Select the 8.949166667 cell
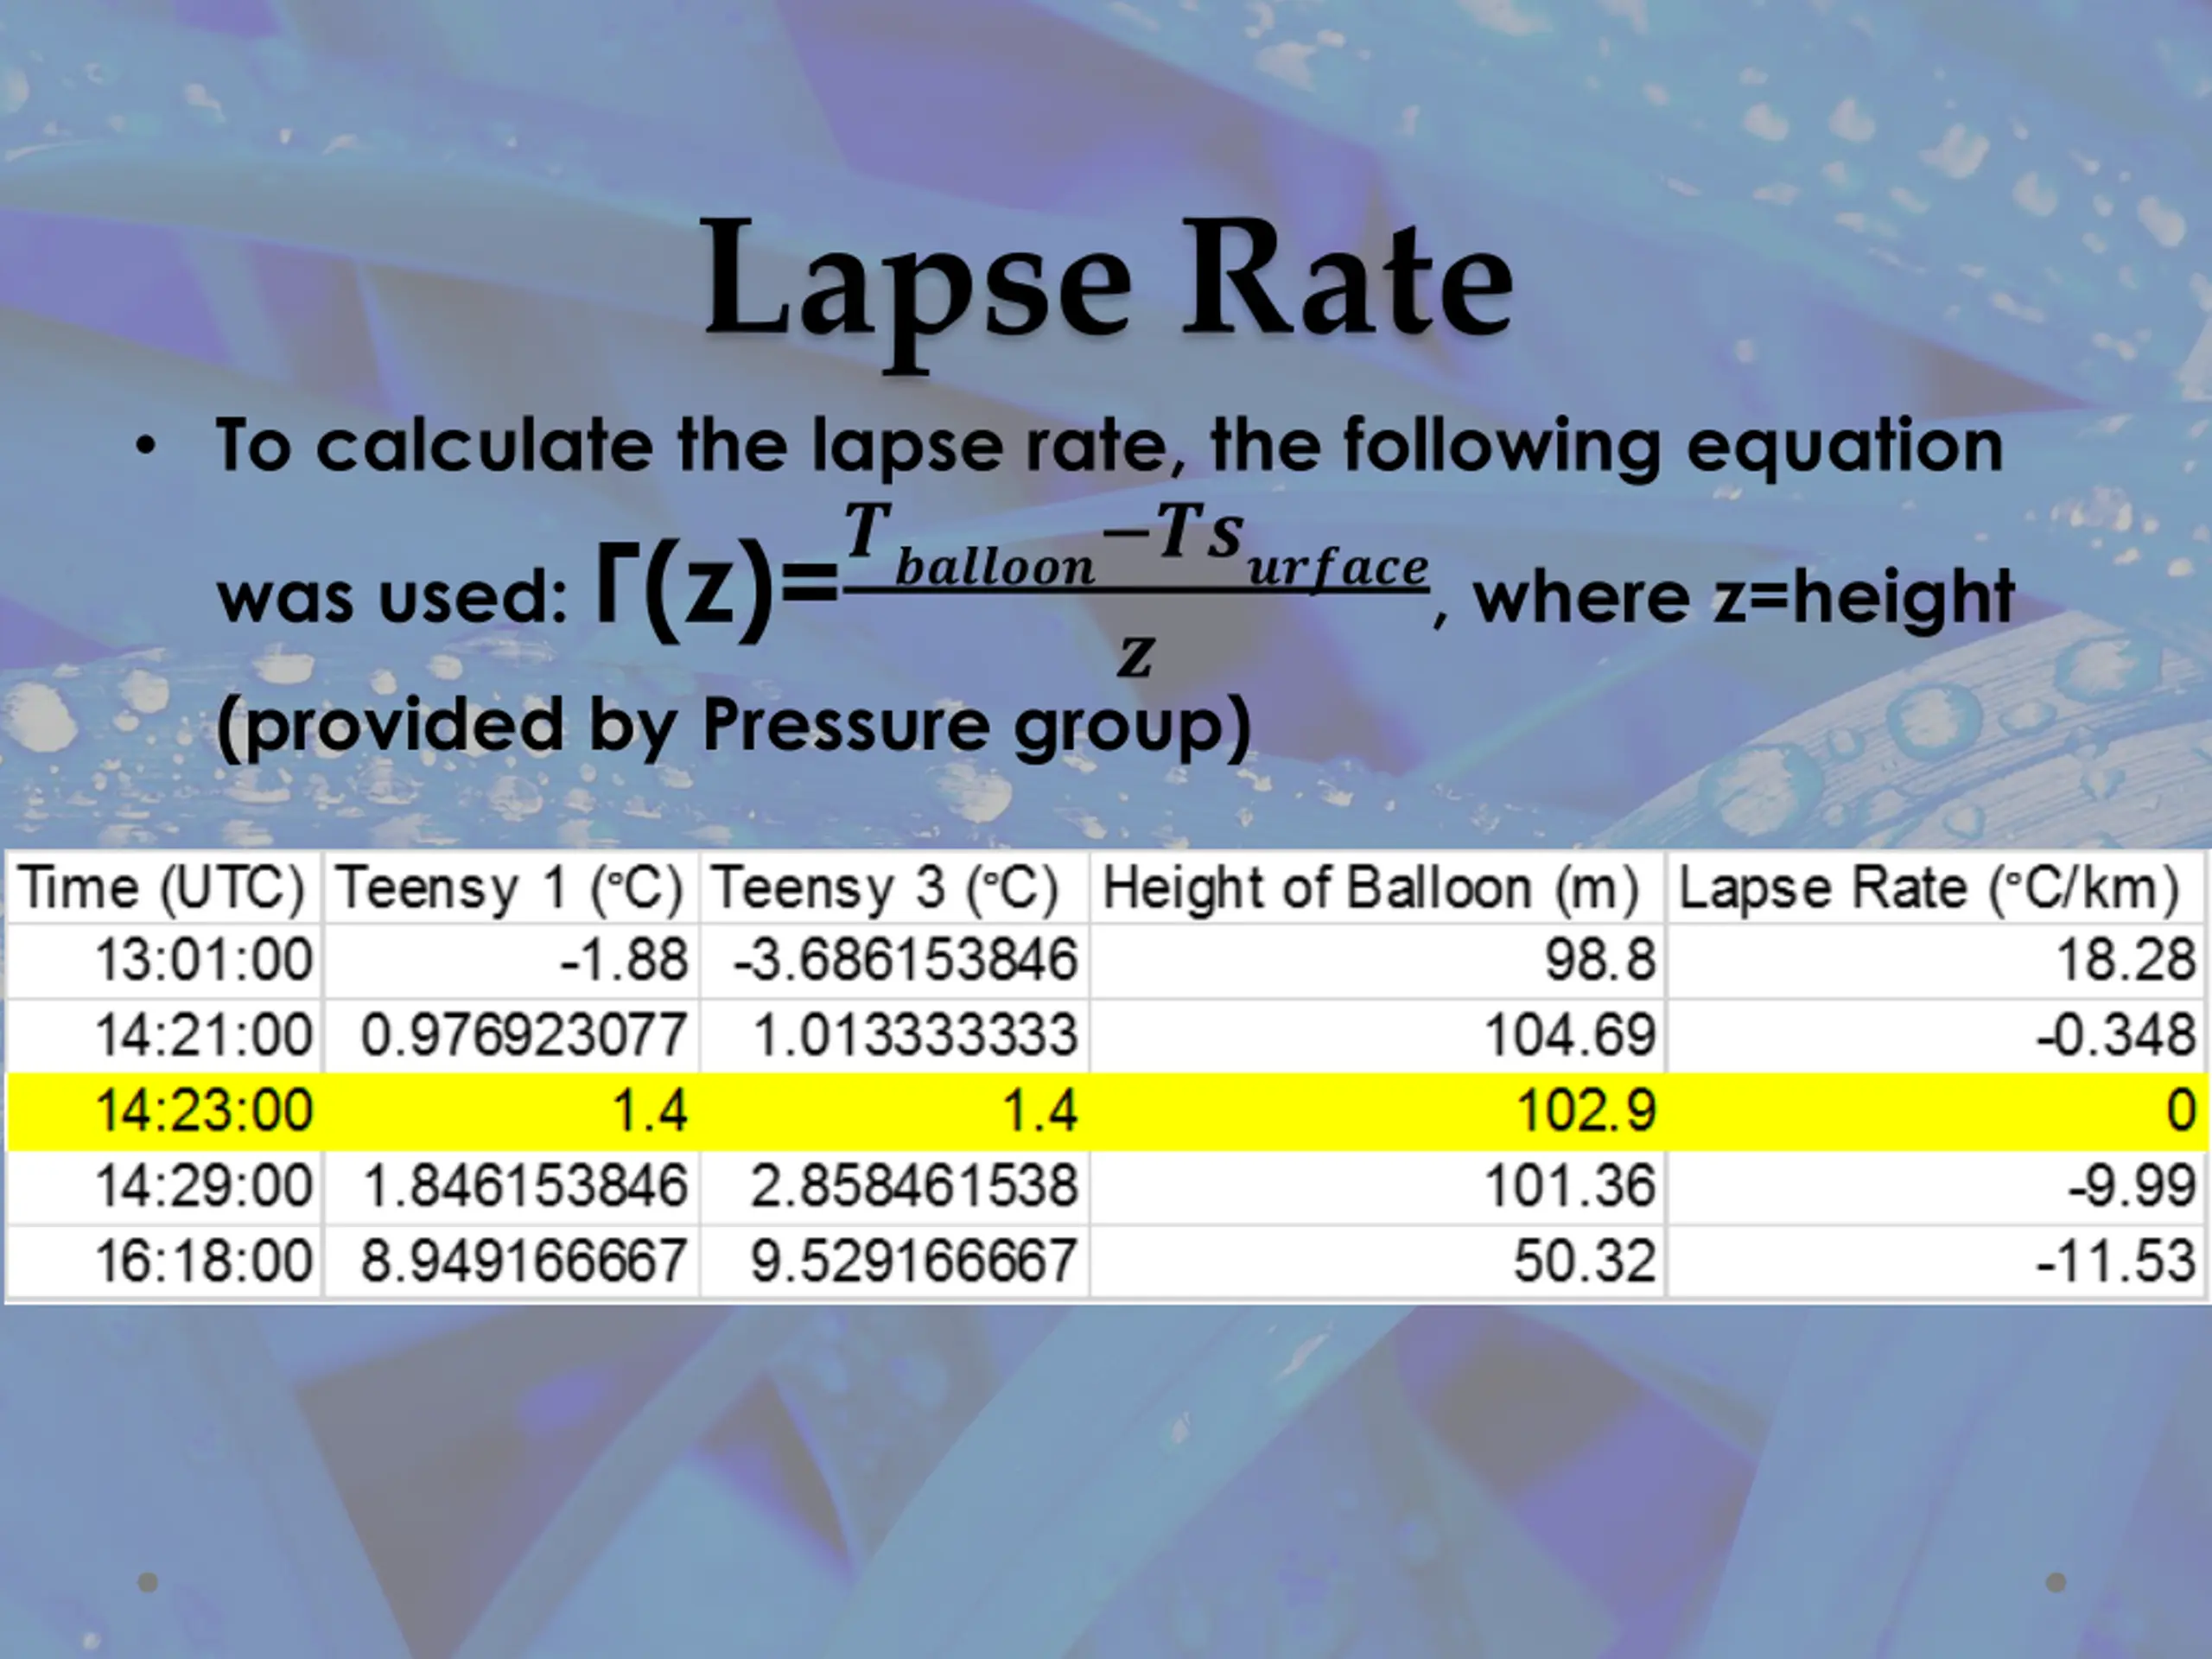The height and width of the screenshot is (1659, 2212). pos(511,1261)
